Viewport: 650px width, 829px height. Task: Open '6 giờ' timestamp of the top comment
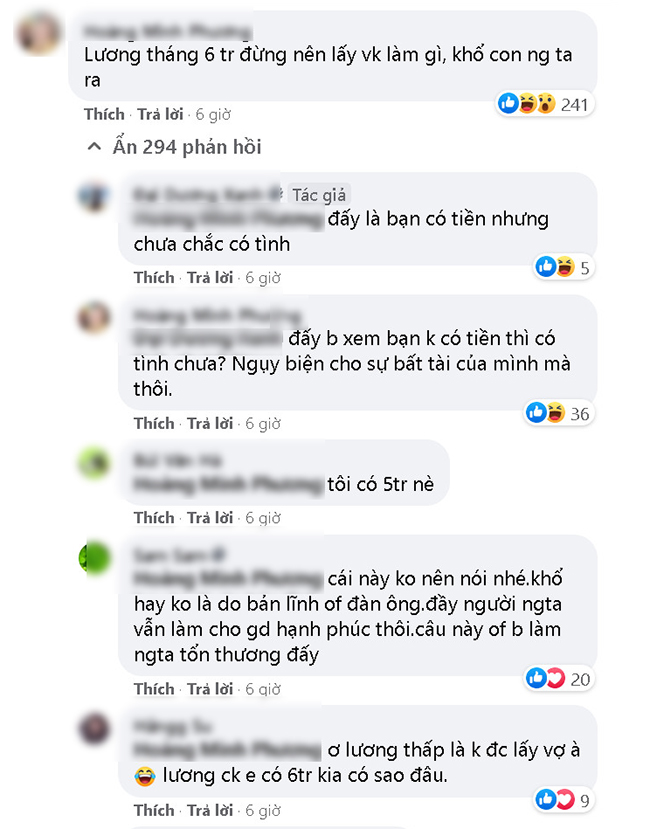213,114
